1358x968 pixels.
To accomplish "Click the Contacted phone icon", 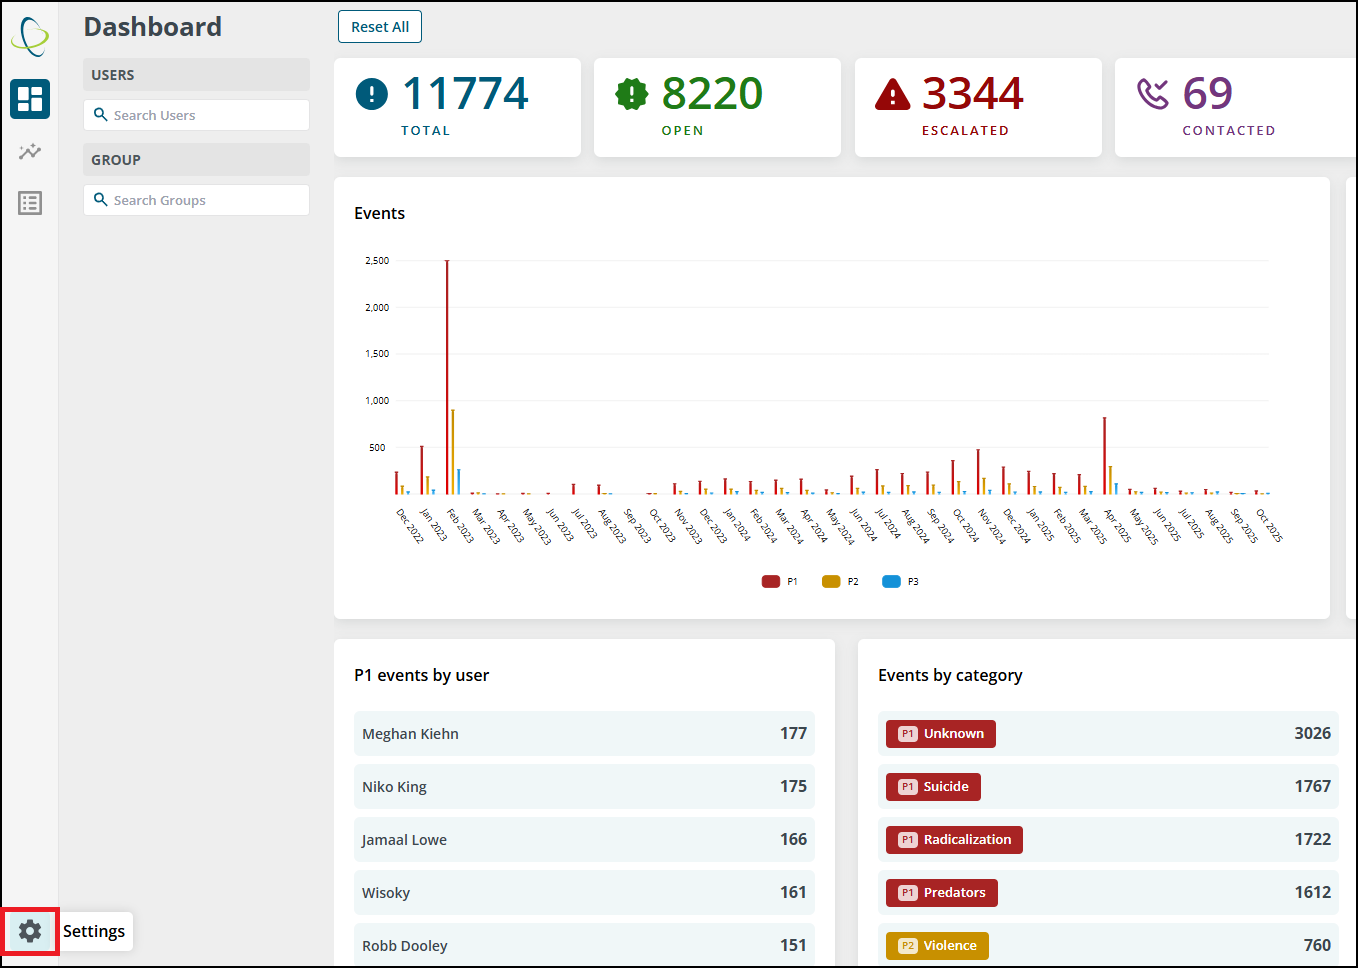I will tap(1153, 94).
